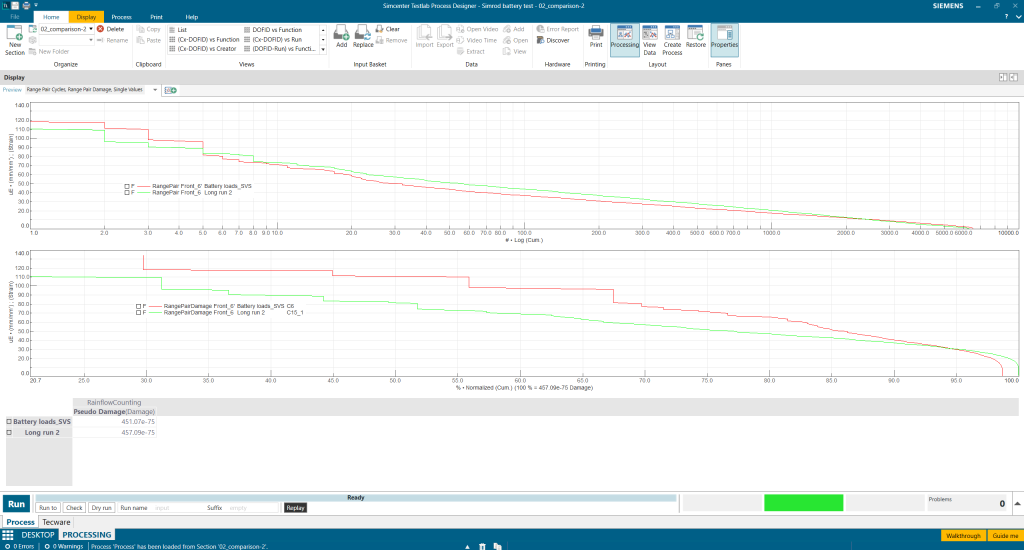This screenshot has width=1024, height=550.
Task: Click the add display icon beside Preview
Action: click(x=170, y=90)
